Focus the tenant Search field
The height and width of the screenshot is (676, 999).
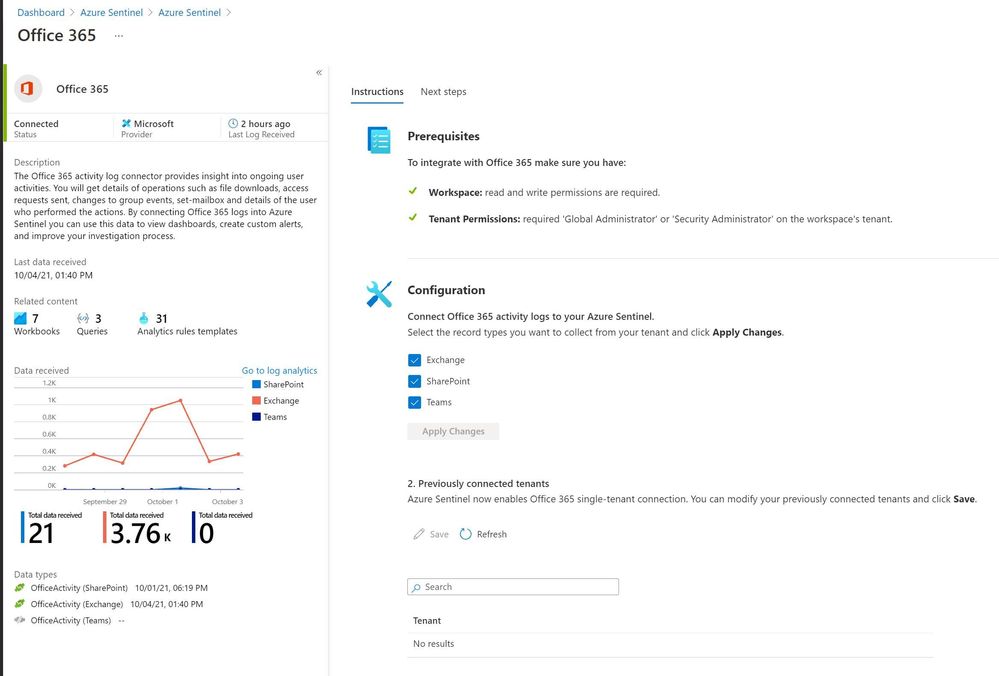(x=513, y=587)
